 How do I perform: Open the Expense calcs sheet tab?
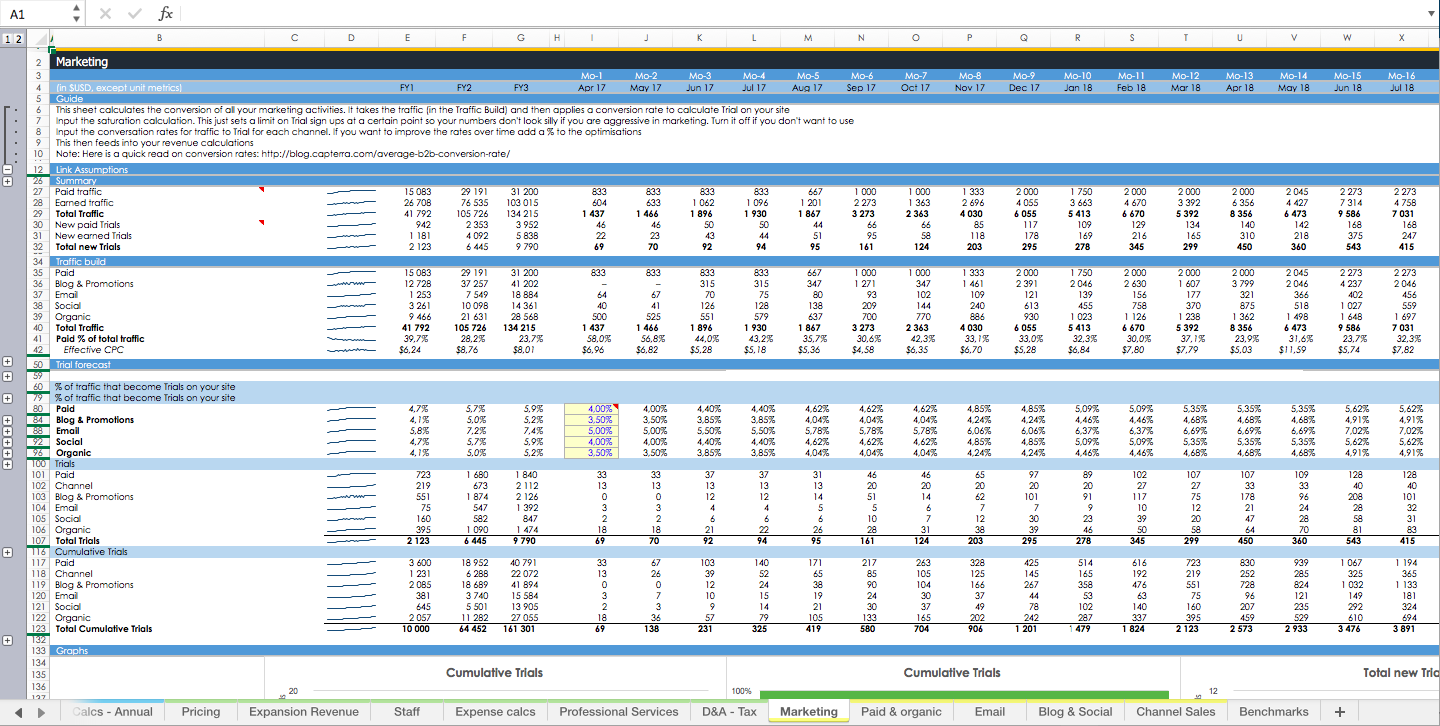pyautogui.click(x=496, y=712)
